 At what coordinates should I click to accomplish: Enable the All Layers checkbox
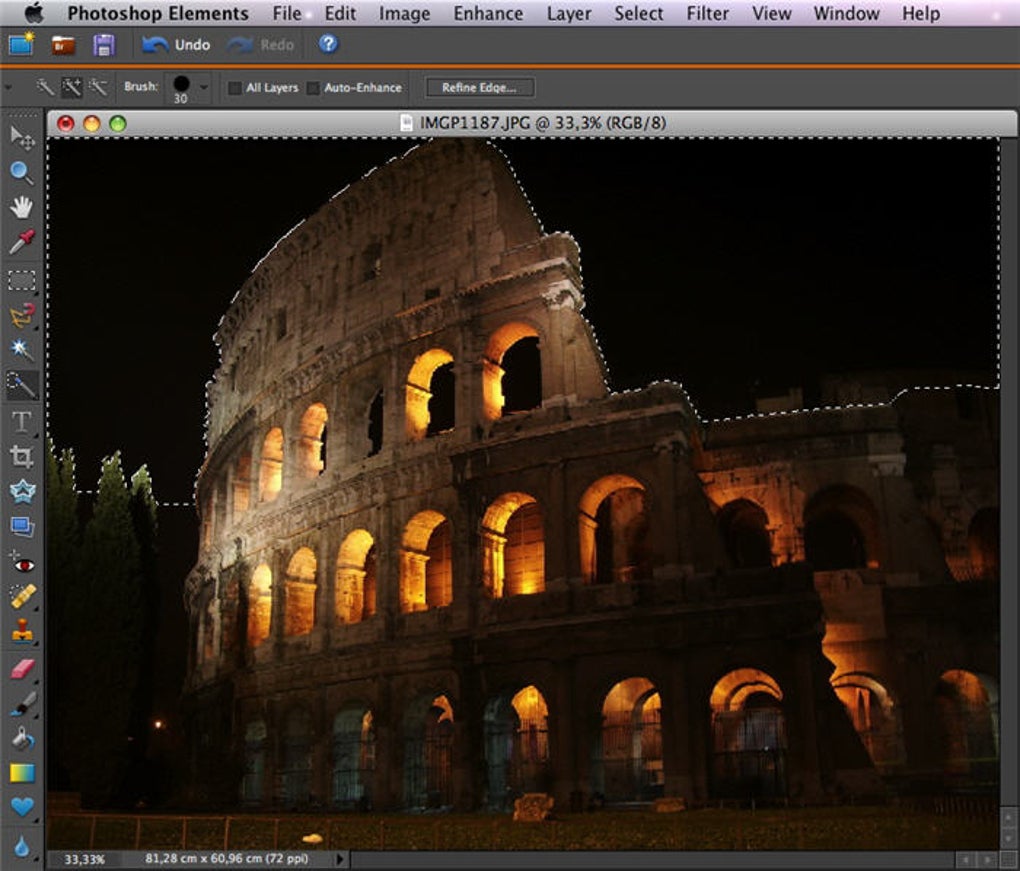coord(235,88)
